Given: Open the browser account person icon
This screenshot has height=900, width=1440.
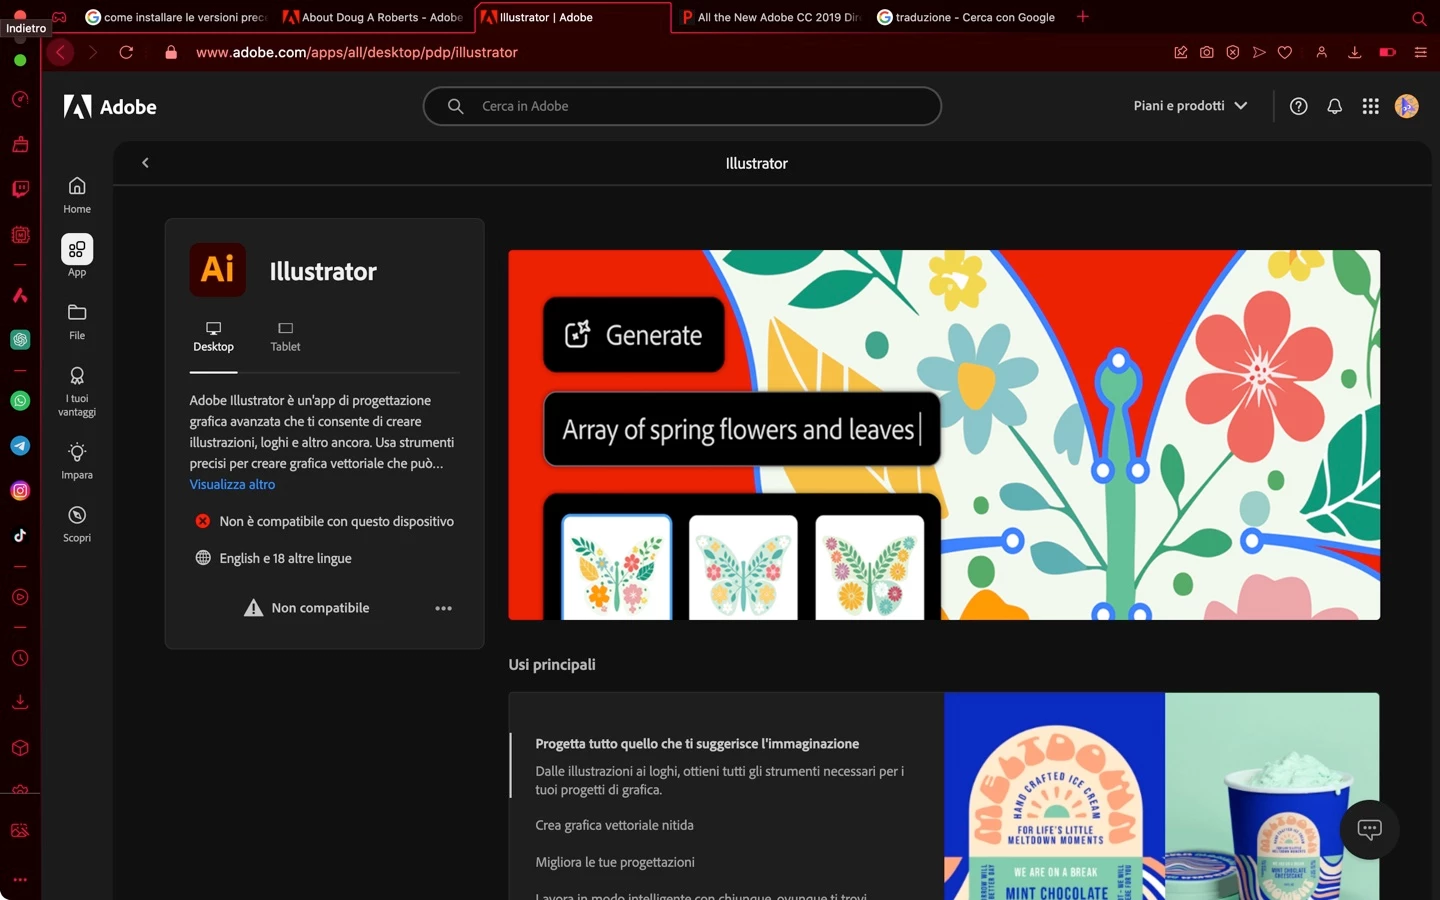Looking at the screenshot, I should click(1321, 52).
